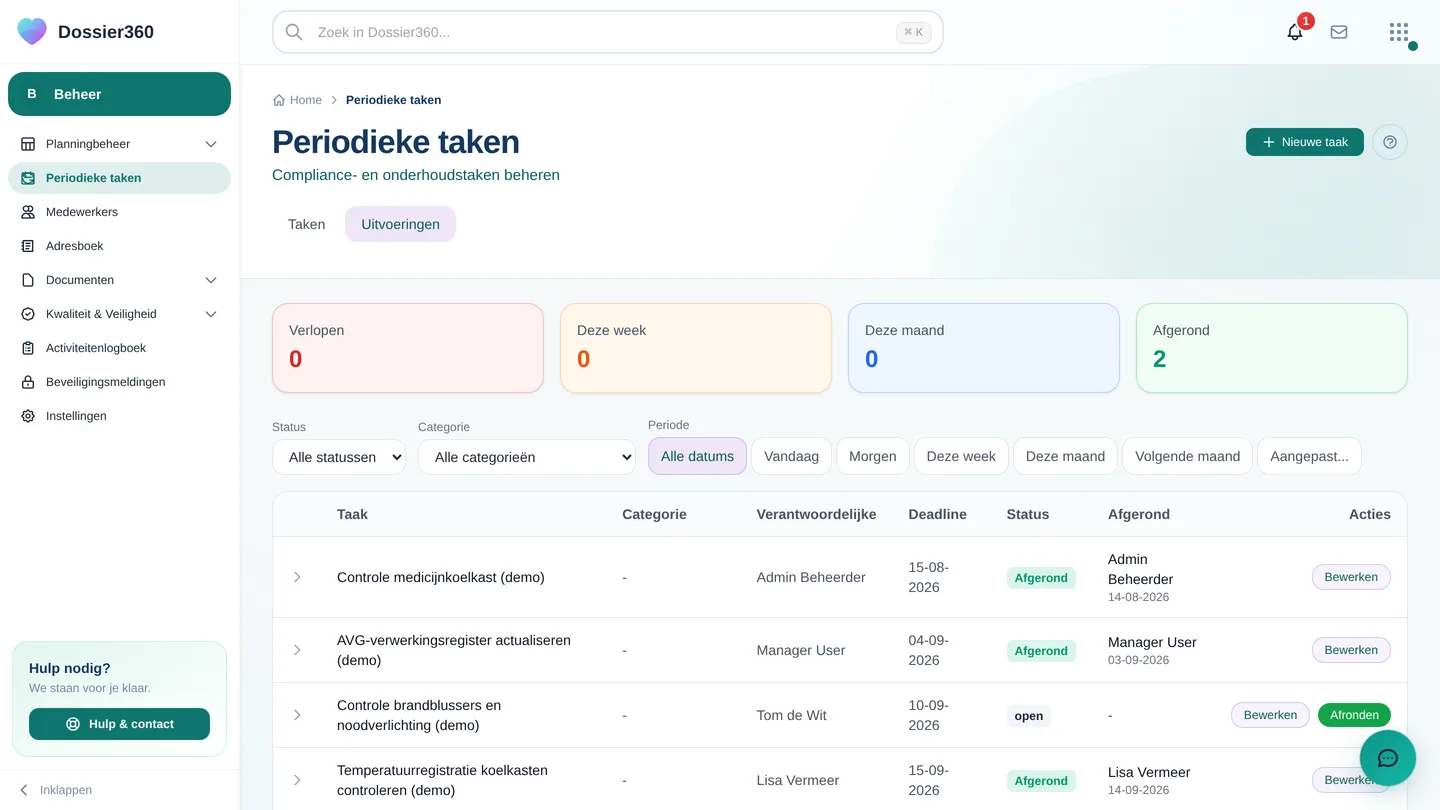The height and width of the screenshot is (810, 1440).
Task: Click the Nieuwe taak button
Action: 1304,142
